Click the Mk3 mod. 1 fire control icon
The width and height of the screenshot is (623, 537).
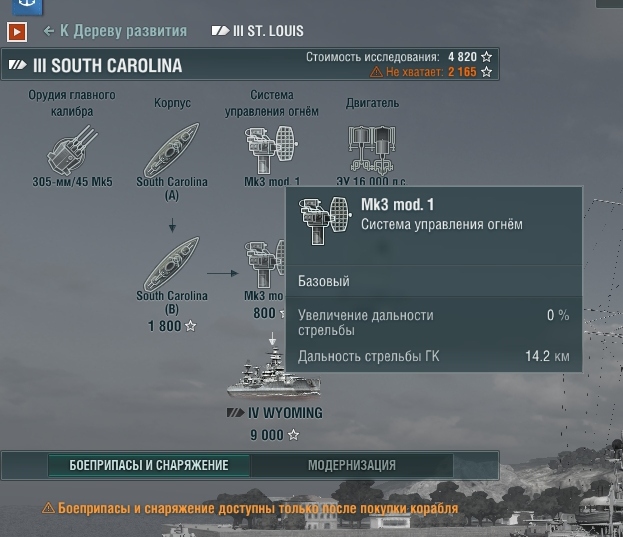[271, 150]
